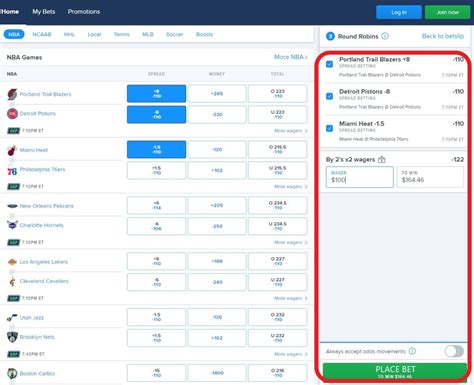Switch to the MLB sport tab

pyautogui.click(x=148, y=34)
